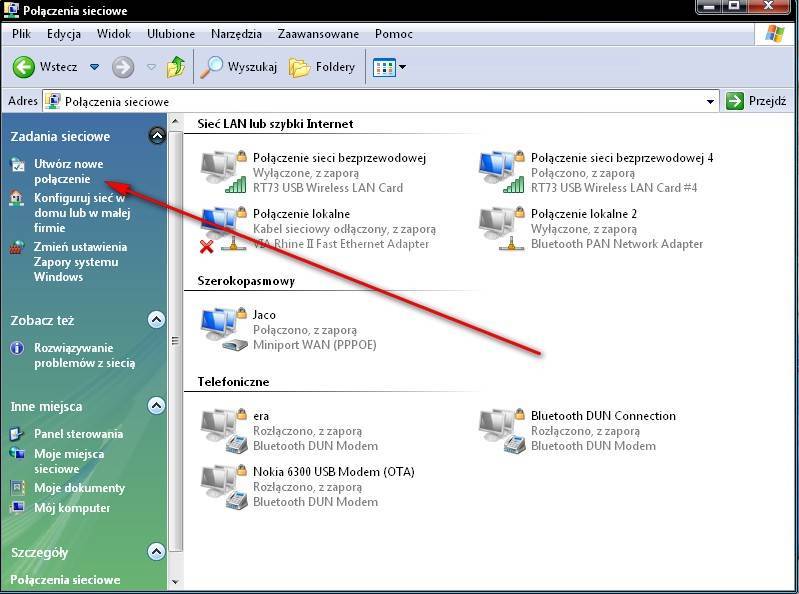799x594 pixels.
Task: Open Mój komputer link
Action: coord(72,507)
